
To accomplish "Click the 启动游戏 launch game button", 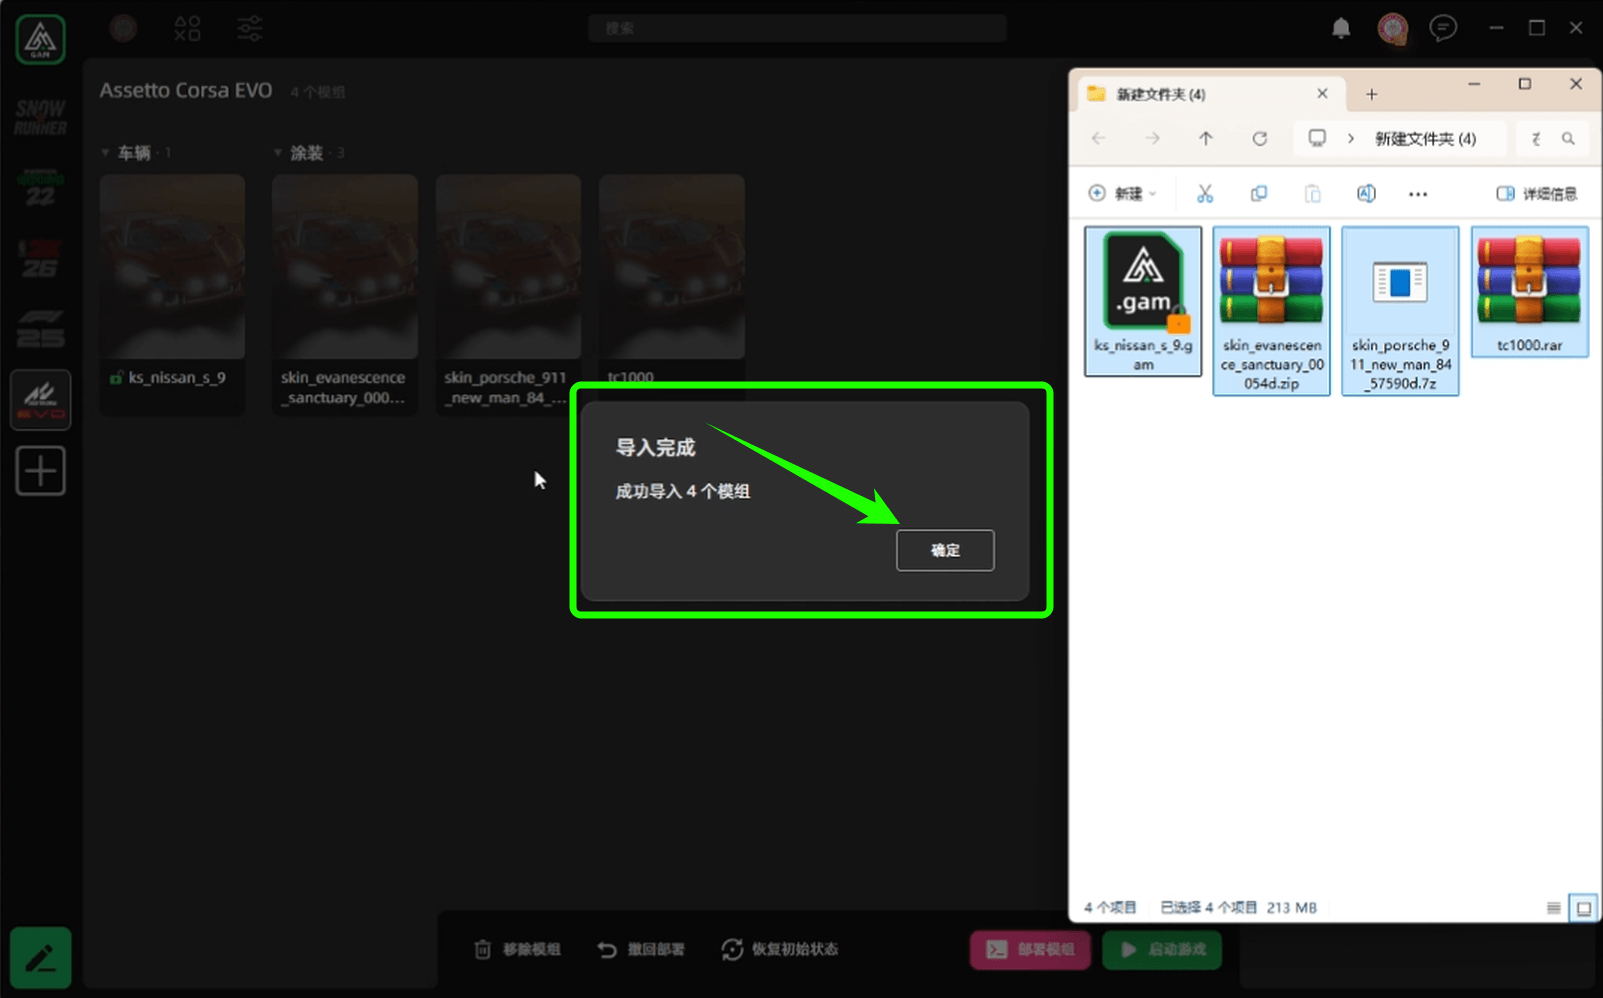I will pos(1162,949).
